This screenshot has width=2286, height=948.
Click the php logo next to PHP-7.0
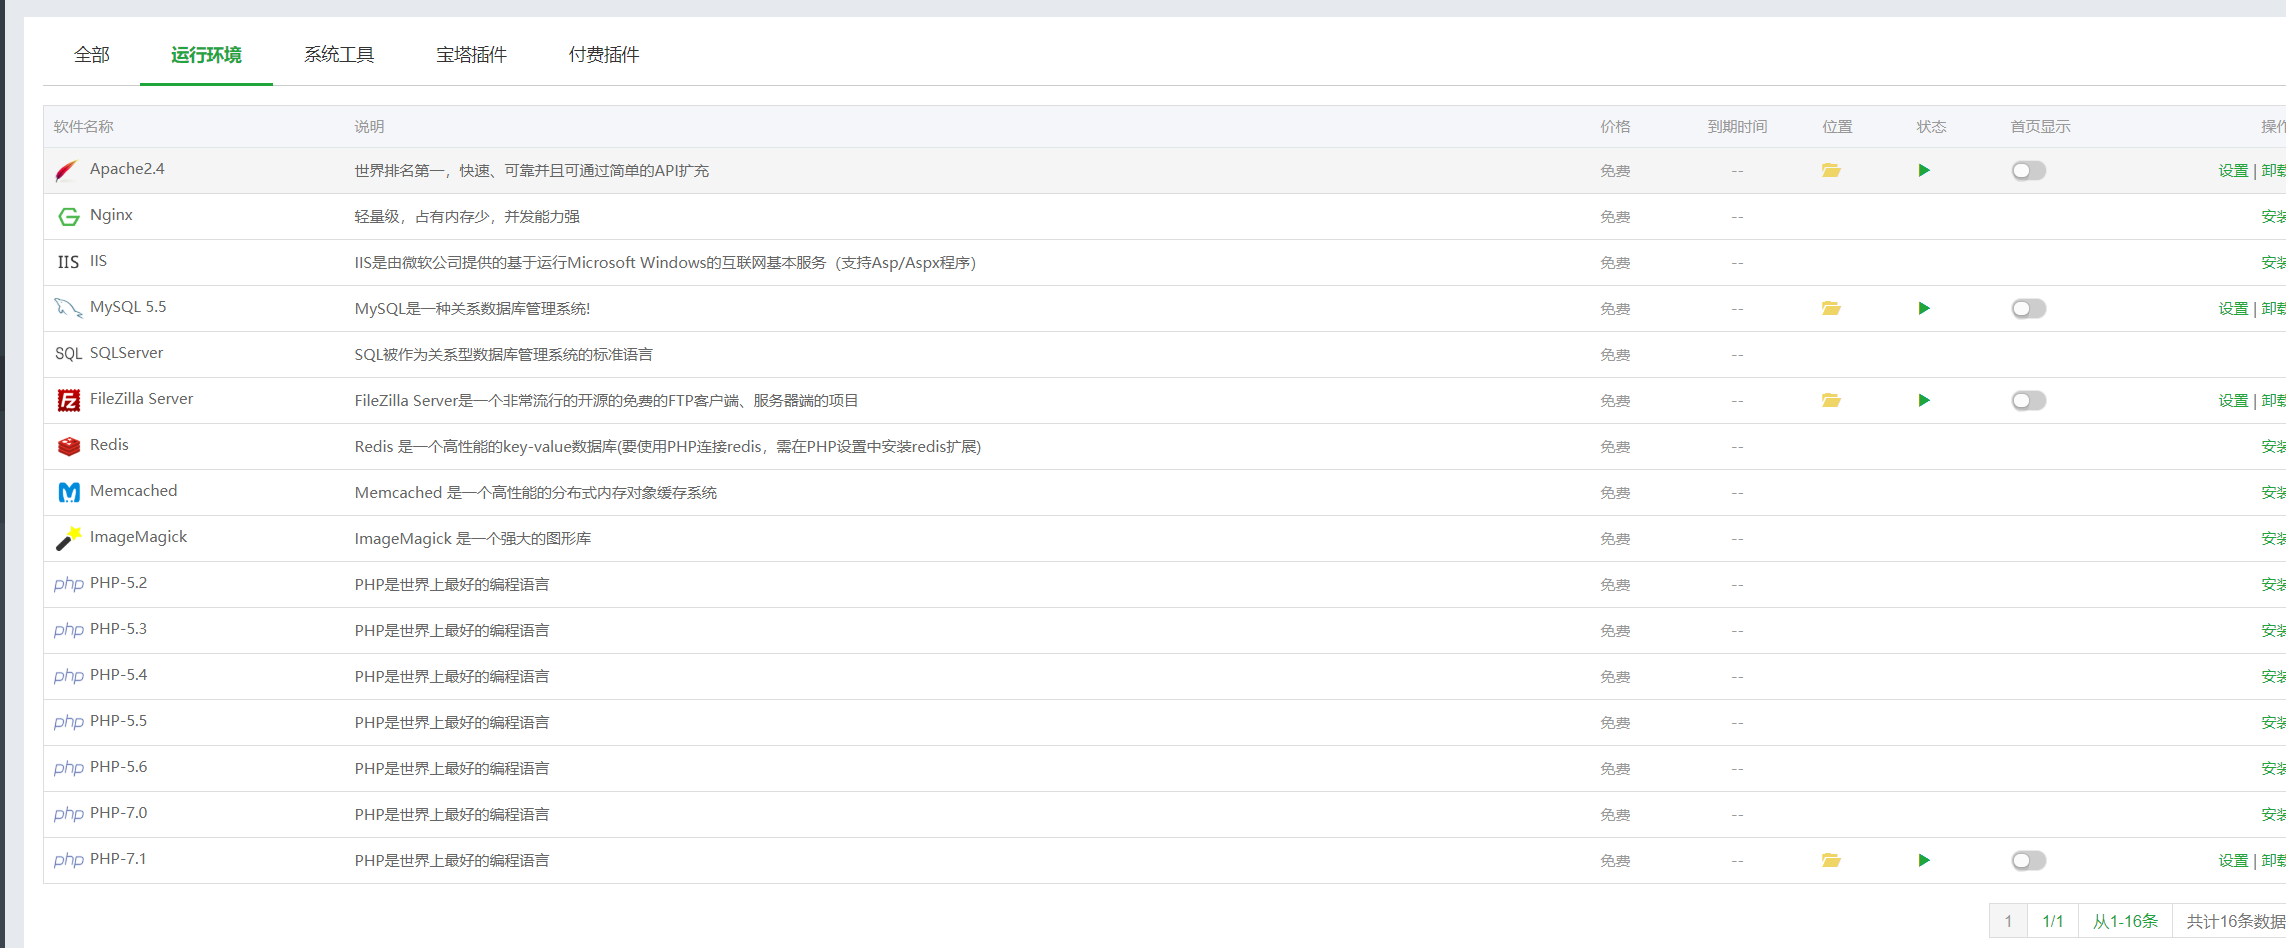[68, 814]
